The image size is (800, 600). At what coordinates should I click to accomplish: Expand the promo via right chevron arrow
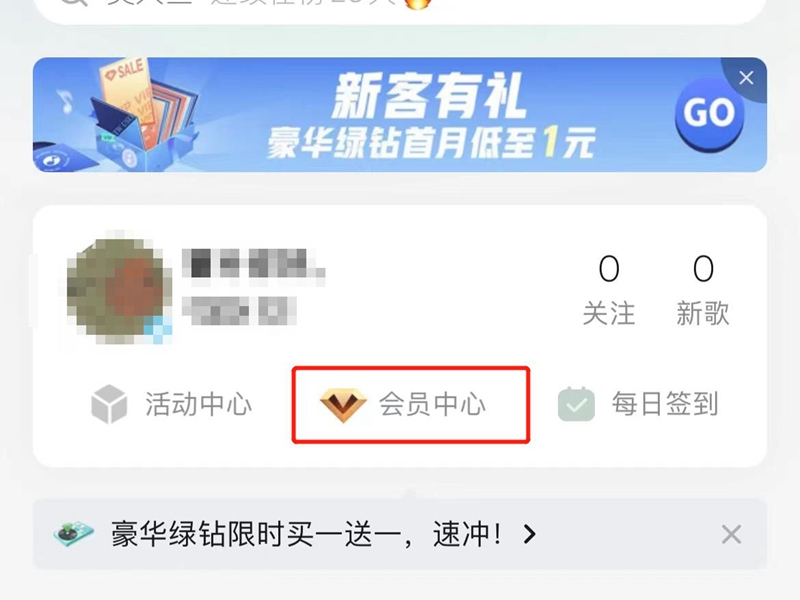tap(530, 534)
